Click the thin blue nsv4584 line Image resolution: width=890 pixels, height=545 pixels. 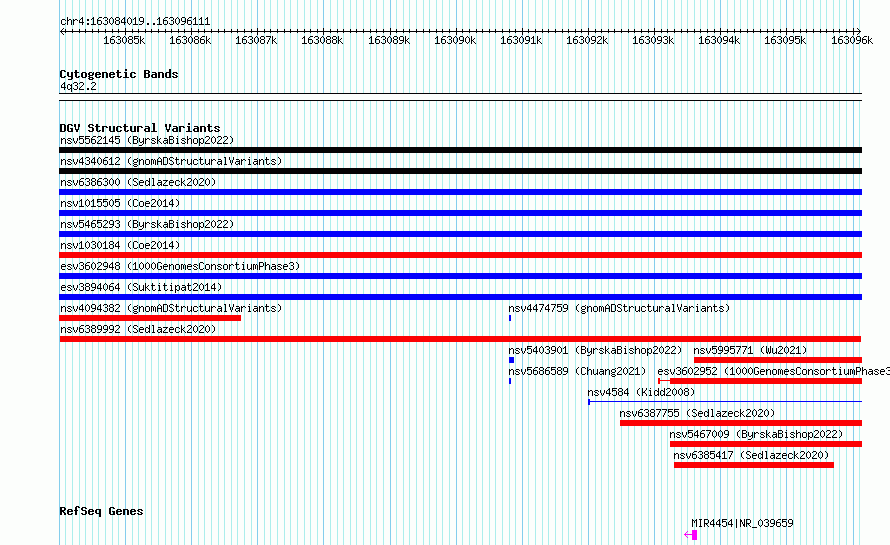[x=725, y=402]
